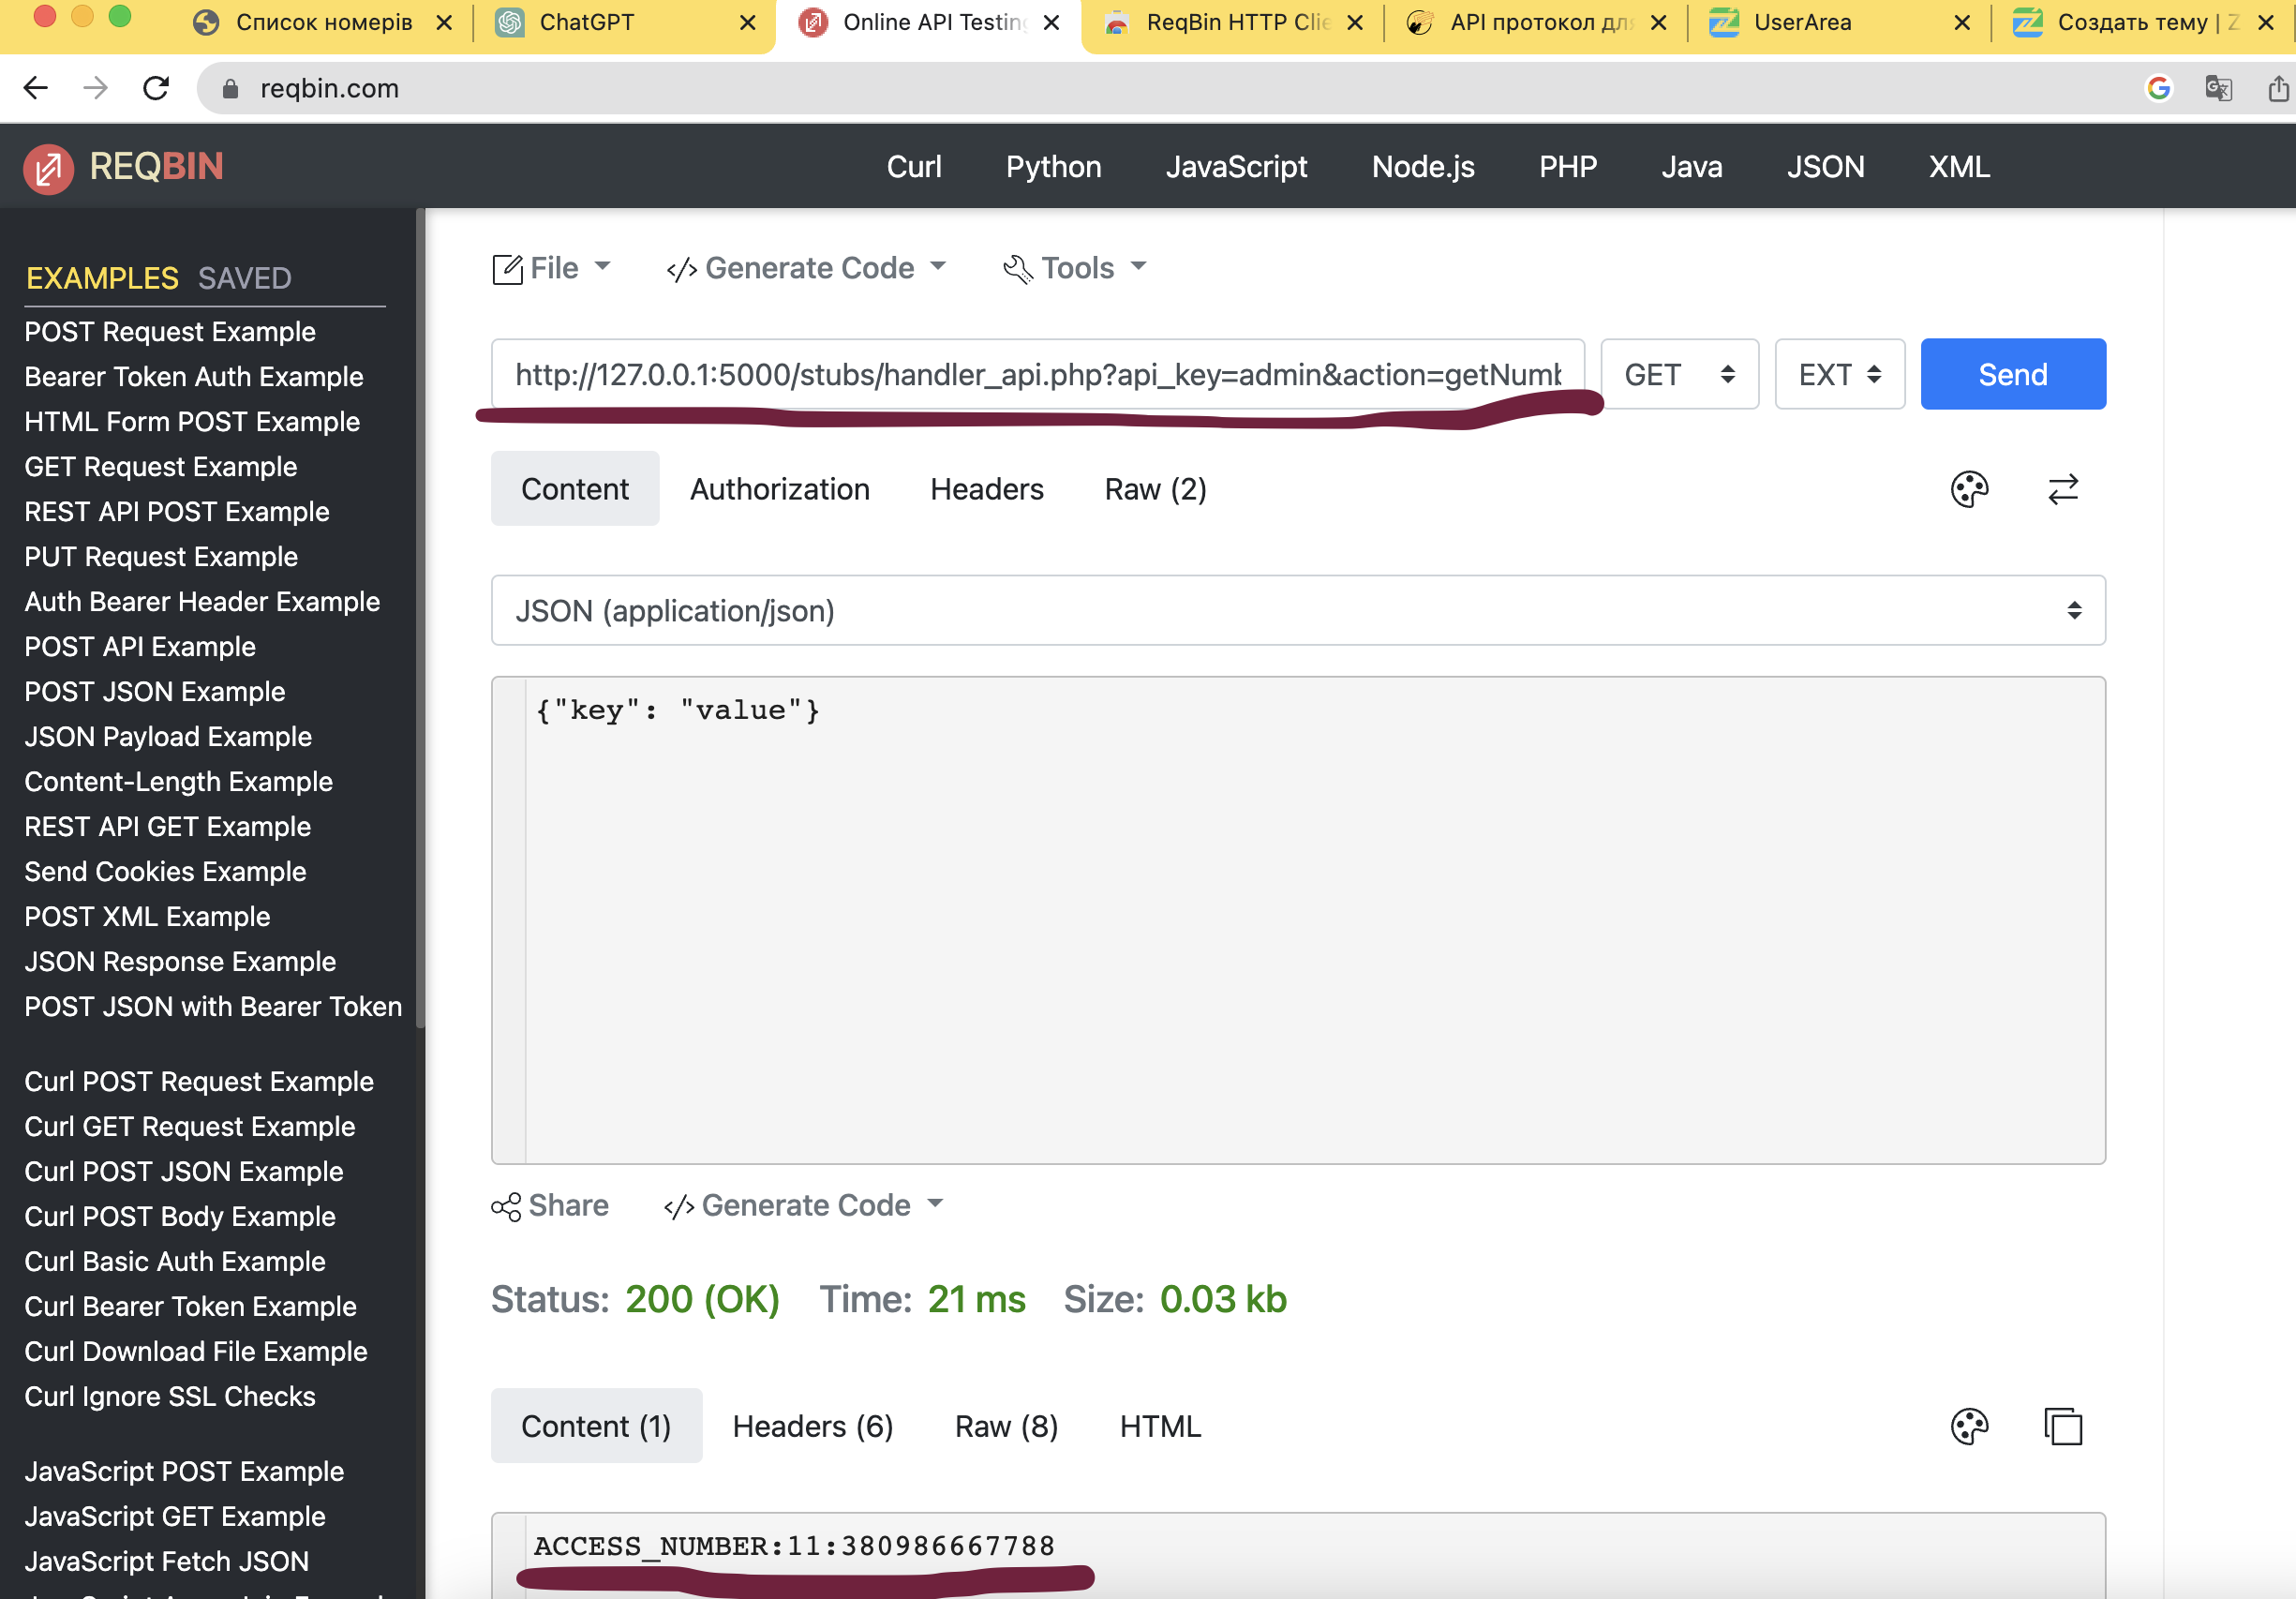This screenshot has height=1599, width=2296.
Task: Switch to the SAVED sidebar tab
Action: 244,278
